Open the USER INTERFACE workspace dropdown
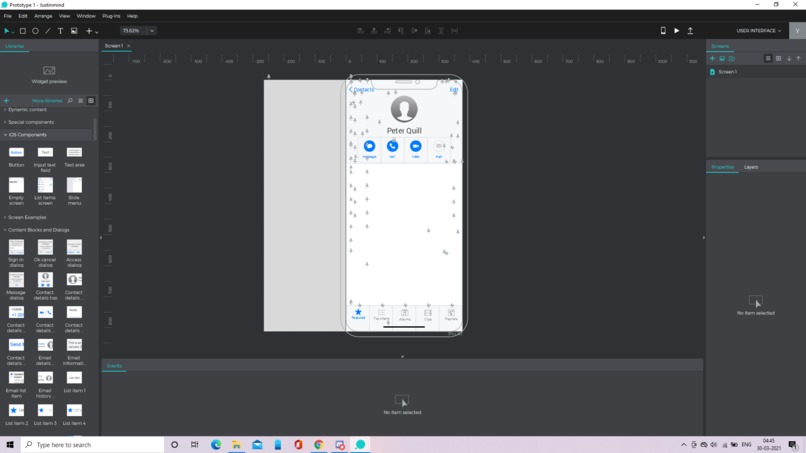This screenshot has width=806, height=453. (x=759, y=31)
